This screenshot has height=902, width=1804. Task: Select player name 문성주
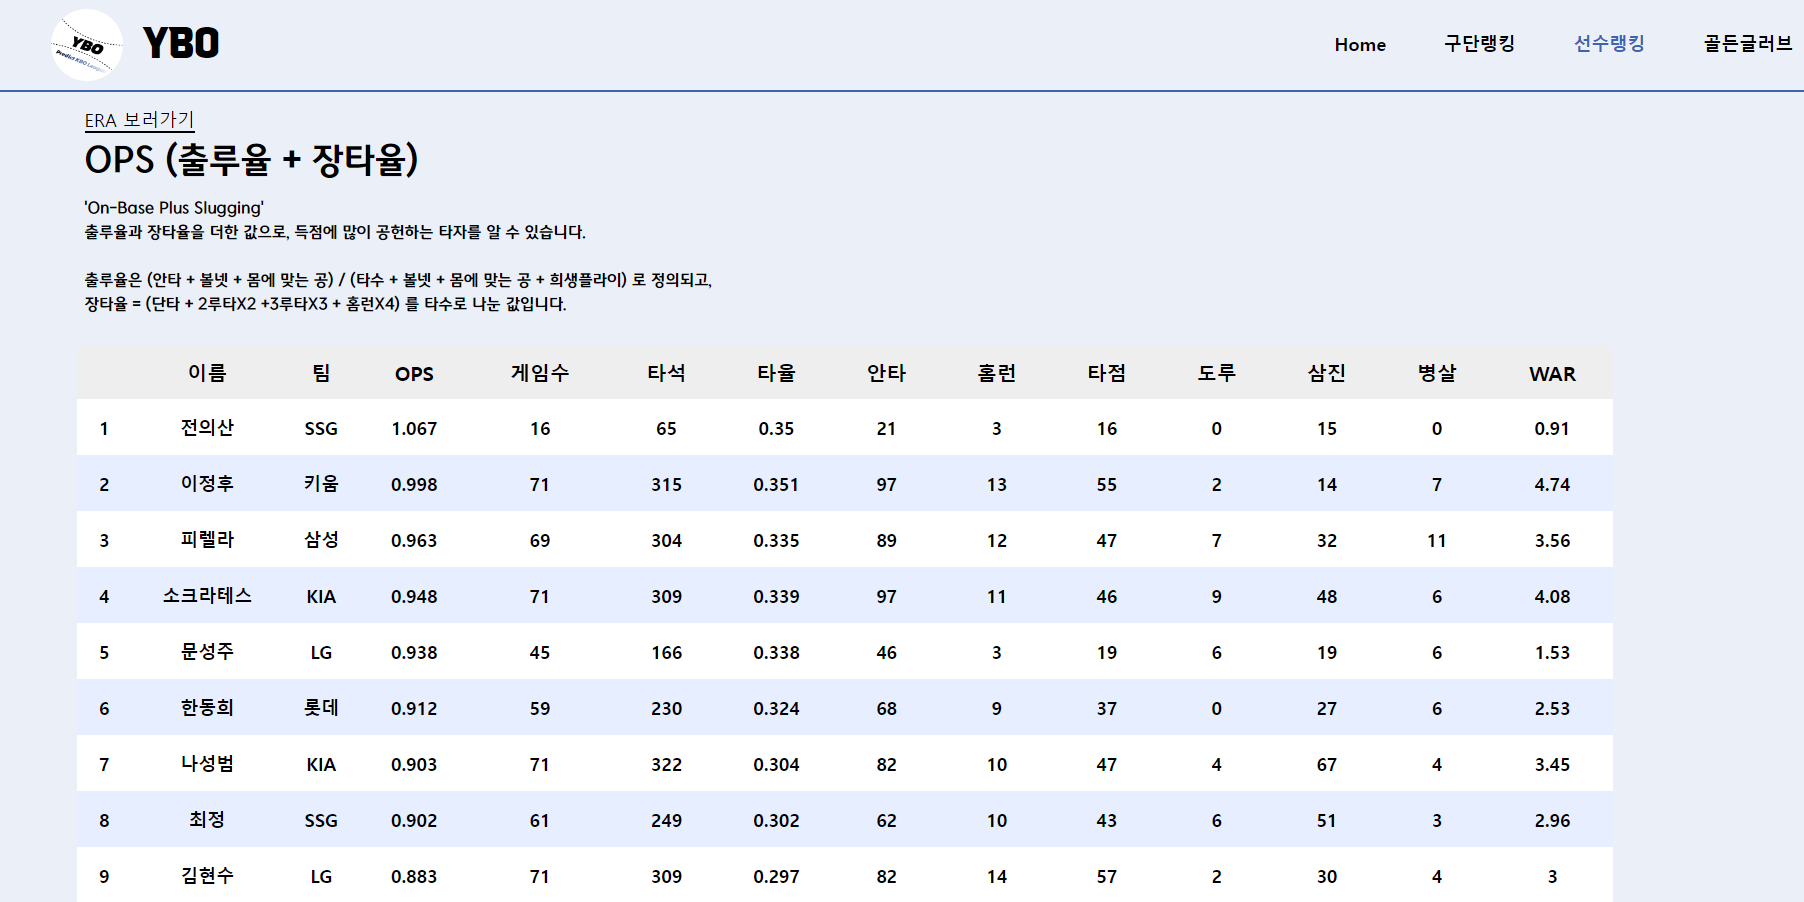(x=207, y=652)
